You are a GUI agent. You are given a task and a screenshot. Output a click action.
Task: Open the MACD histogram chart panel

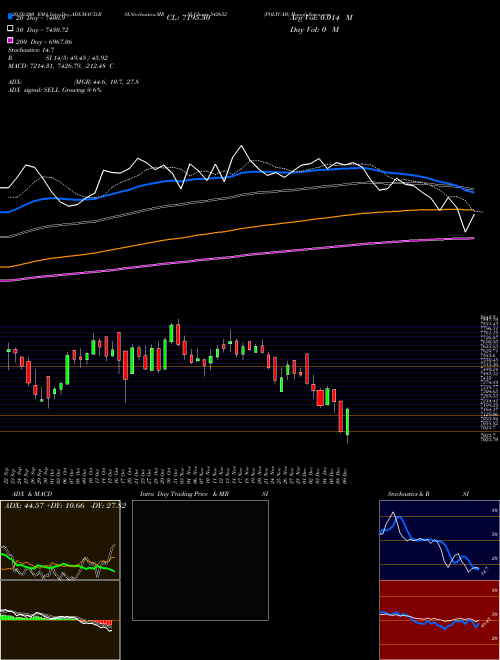coord(60,620)
